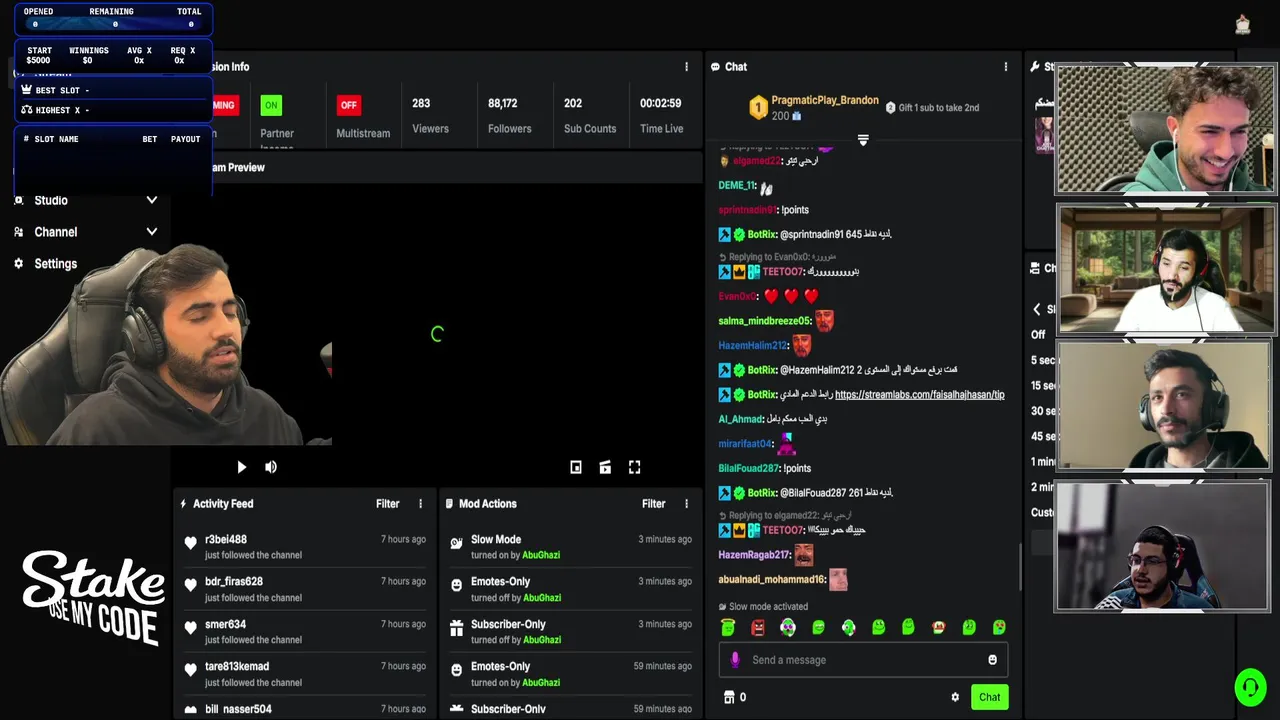Toggle the Multistream OFF badge
Image resolution: width=1280 pixels, height=720 pixels.
pos(348,105)
